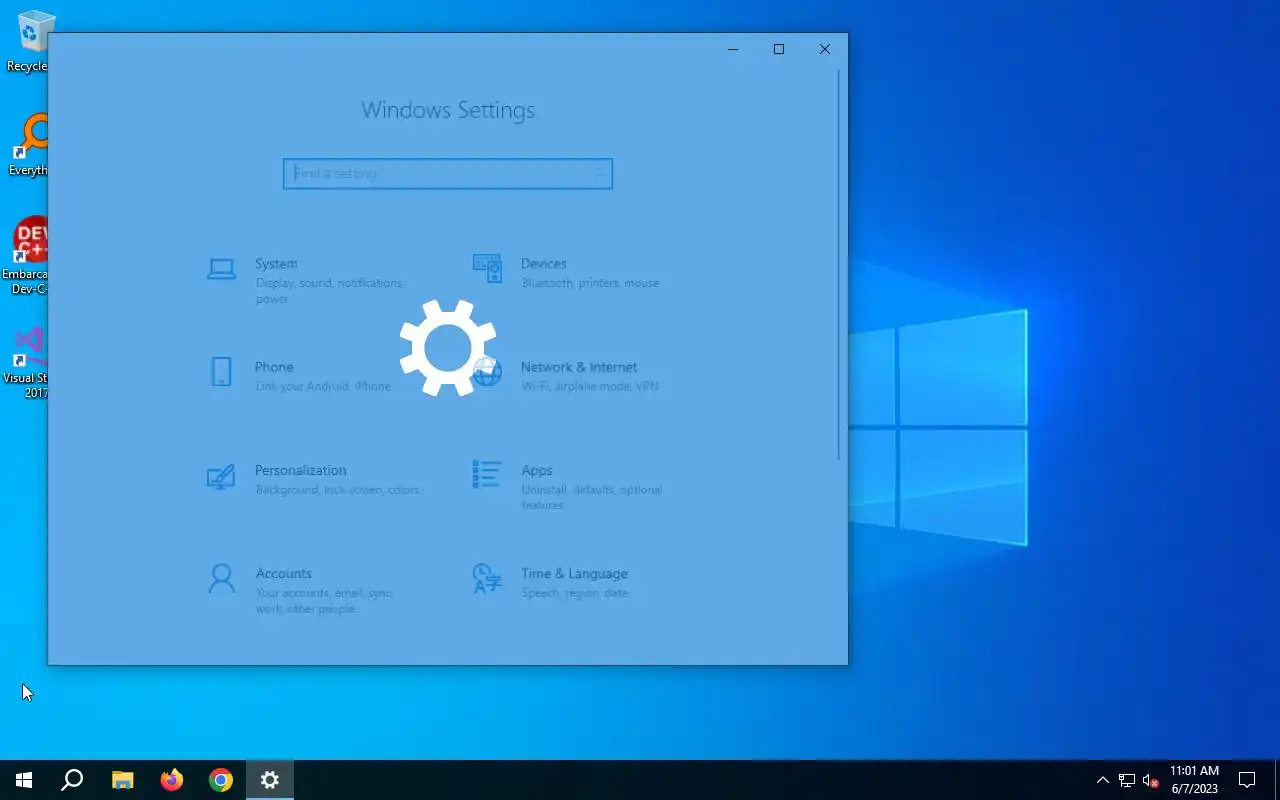Select the Everything desktop shortcut
This screenshot has width=1280, height=800.
pyautogui.click(x=28, y=145)
